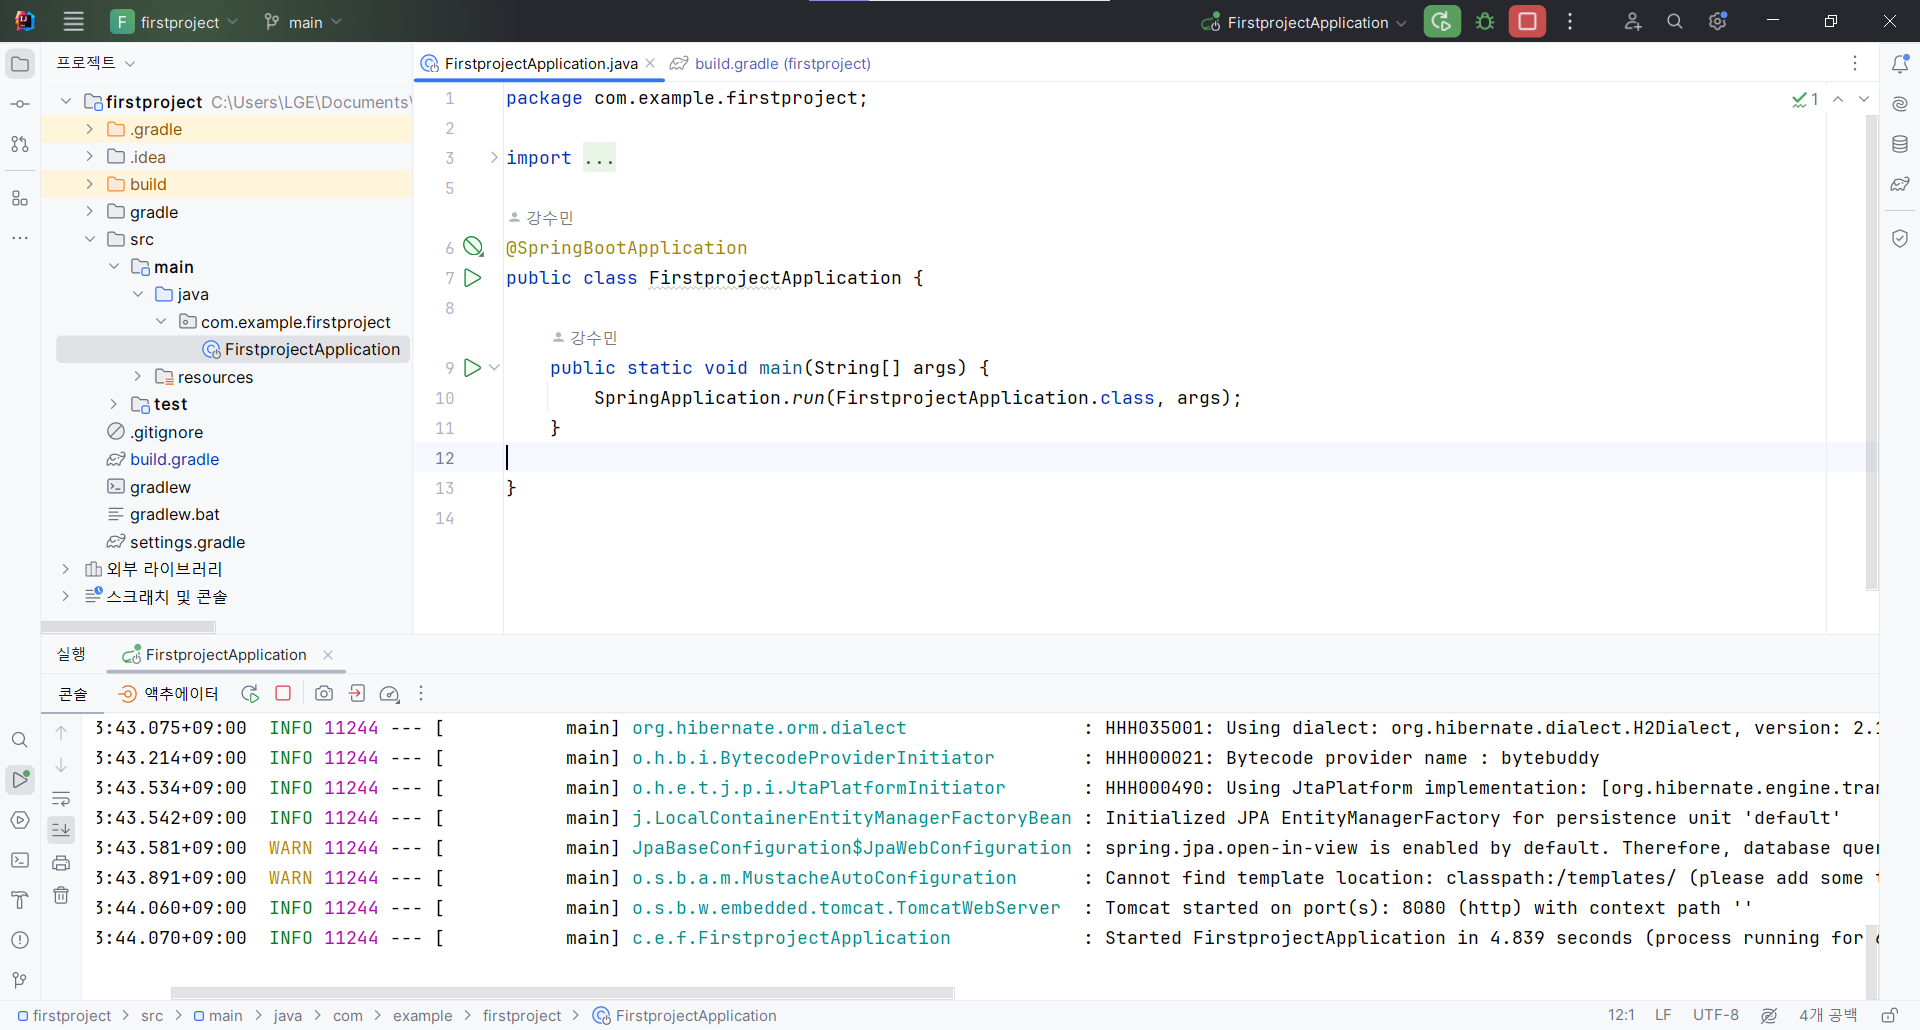
Task: Click the editor vertical scrollbar
Action: point(1872,352)
